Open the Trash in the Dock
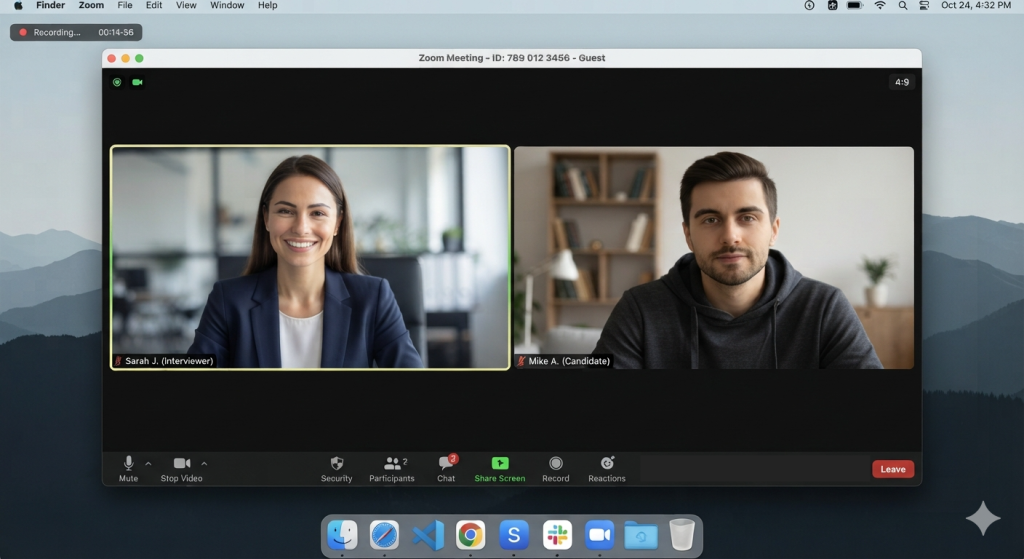 (x=682, y=535)
